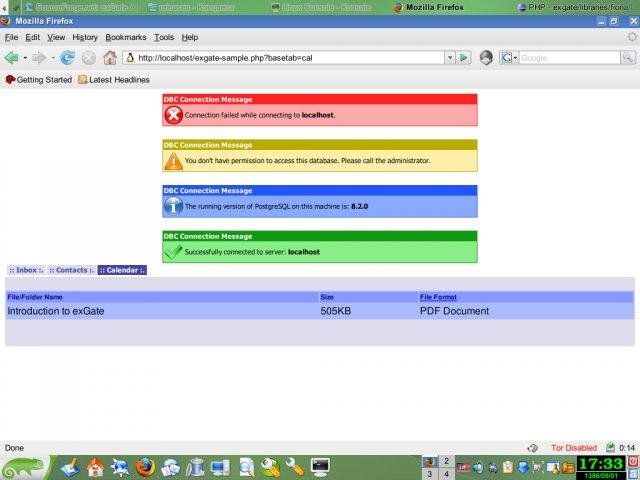Click the volume speaker tray icon
Viewport: 640px width, 480px height.
(478, 467)
